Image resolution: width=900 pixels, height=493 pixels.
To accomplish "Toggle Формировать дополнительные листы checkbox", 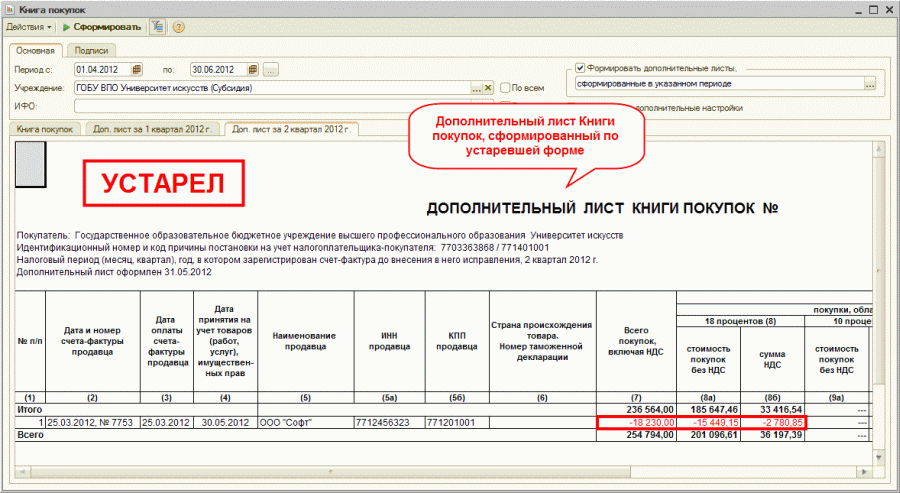I will click(x=580, y=67).
